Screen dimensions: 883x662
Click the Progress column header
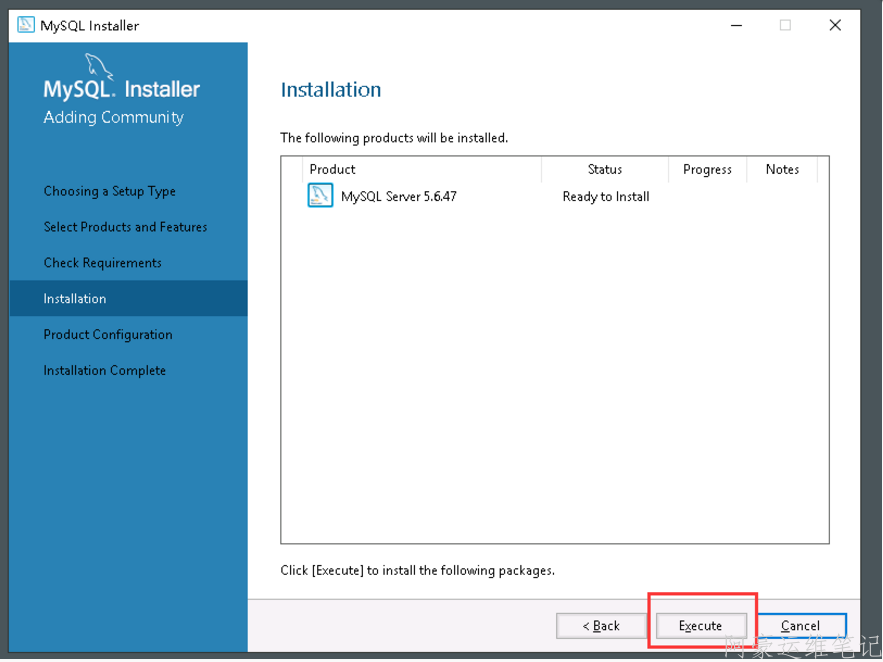click(x=707, y=169)
